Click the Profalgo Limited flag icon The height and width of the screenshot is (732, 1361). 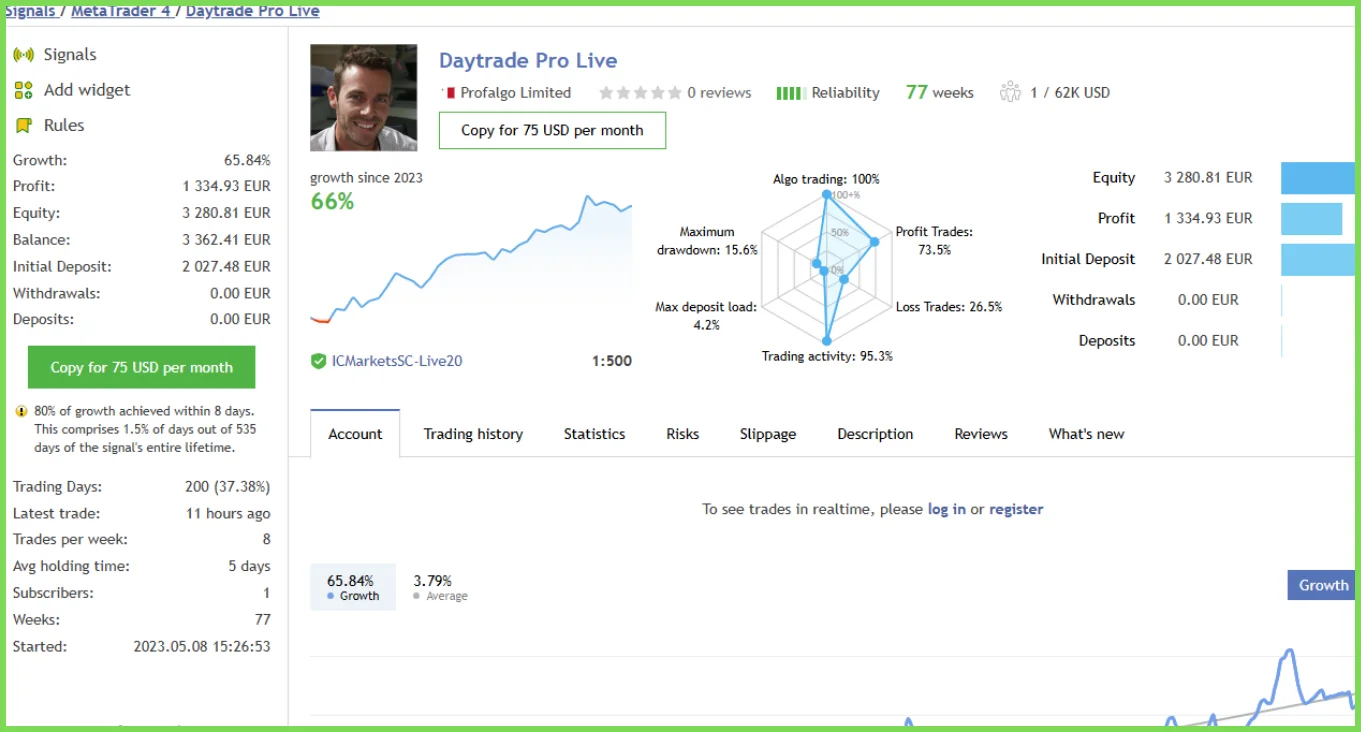click(x=450, y=93)
